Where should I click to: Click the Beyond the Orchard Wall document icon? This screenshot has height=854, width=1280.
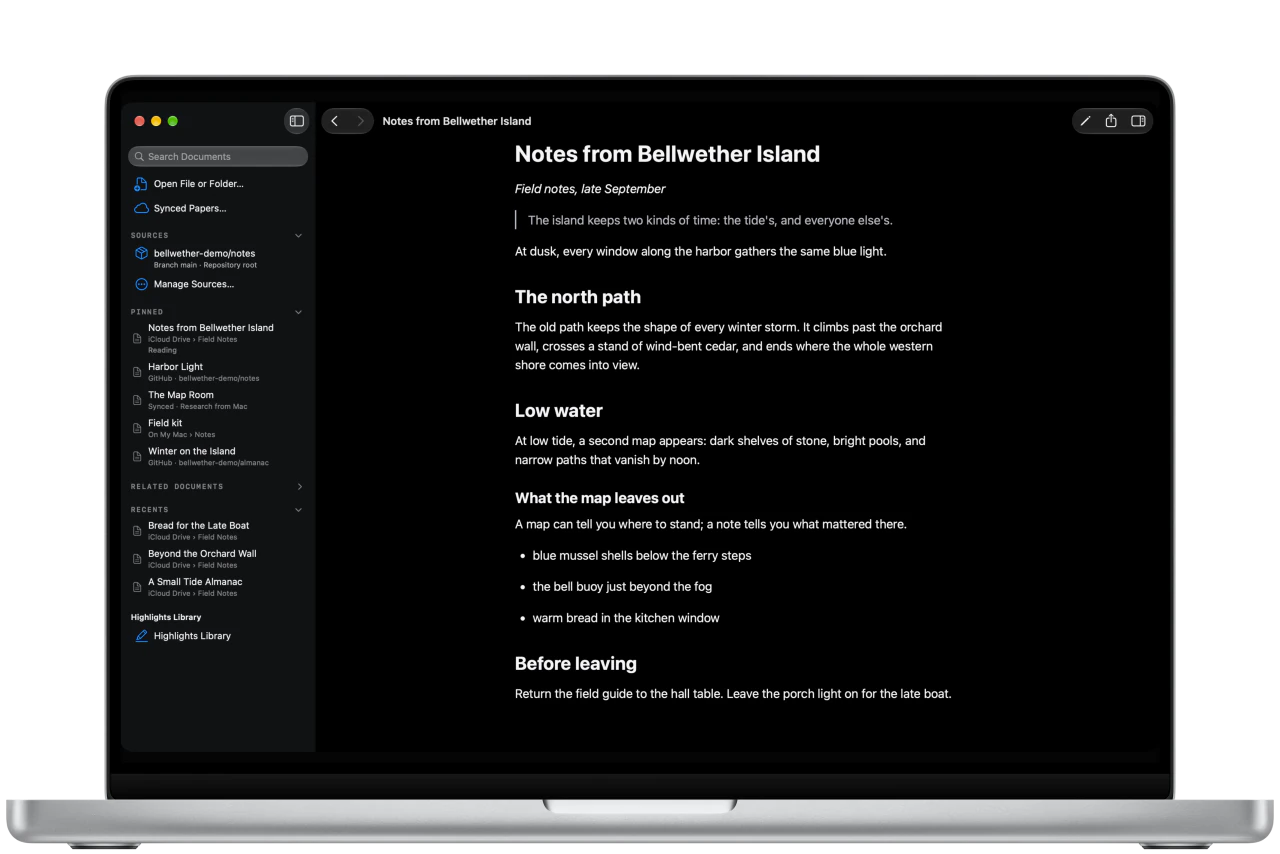click(138, 559)
